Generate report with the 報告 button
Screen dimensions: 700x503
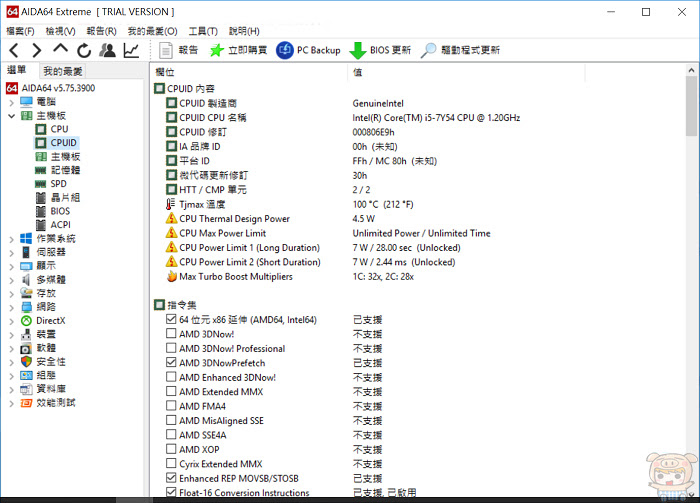point(179,50)
